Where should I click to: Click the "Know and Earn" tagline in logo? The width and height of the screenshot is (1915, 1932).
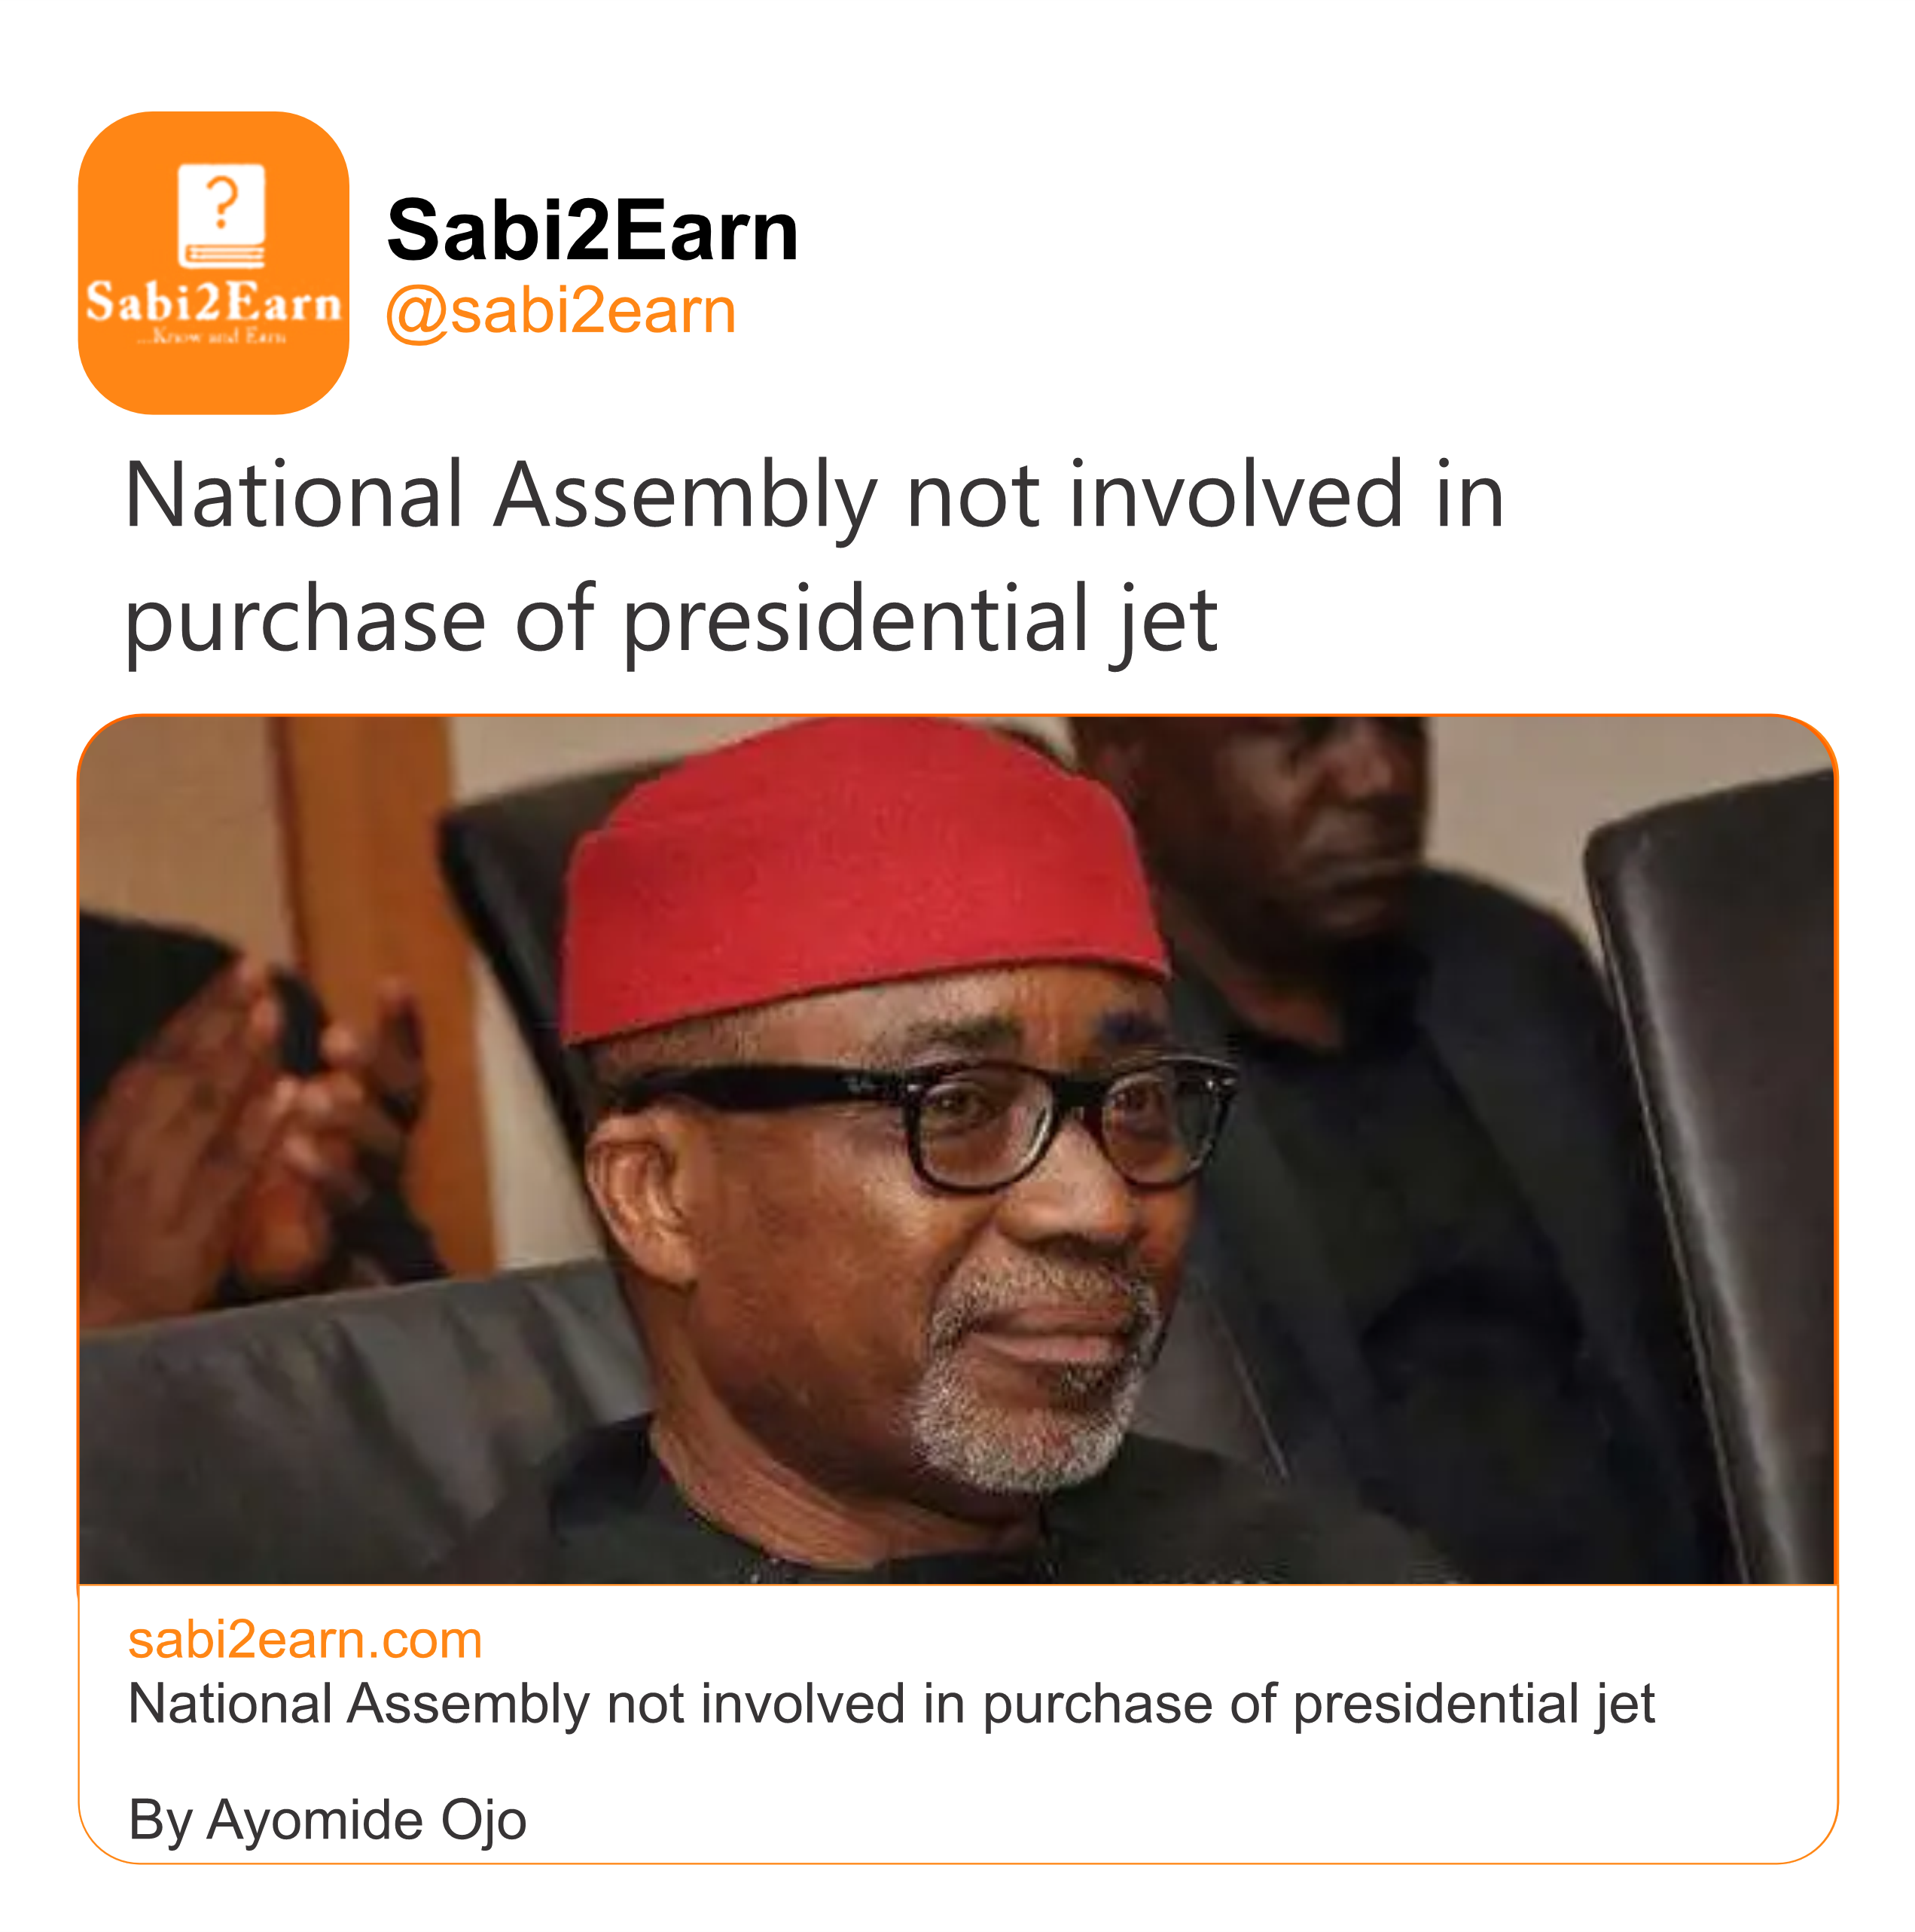coord(213,337)
